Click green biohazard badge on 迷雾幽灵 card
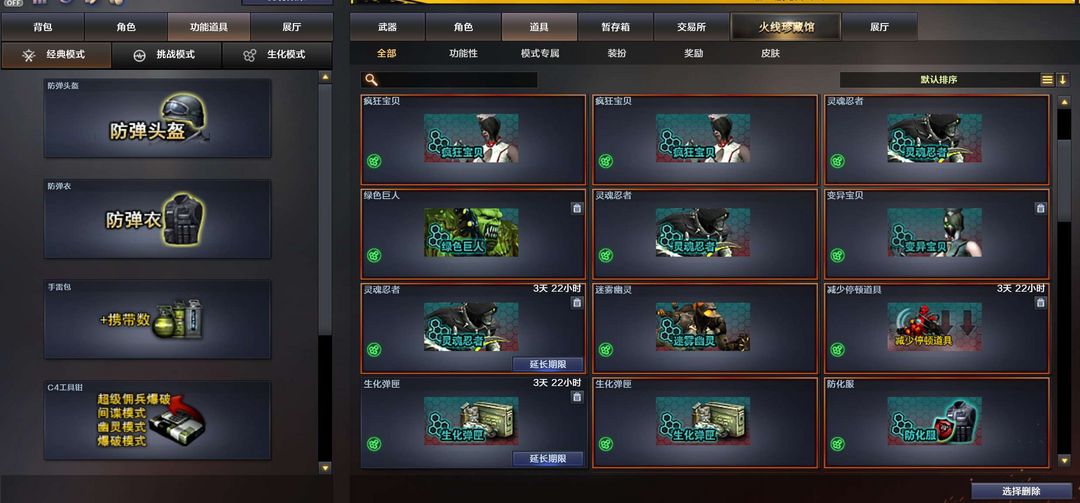This screenshot has width=1080, height=503. pos(605,349)
